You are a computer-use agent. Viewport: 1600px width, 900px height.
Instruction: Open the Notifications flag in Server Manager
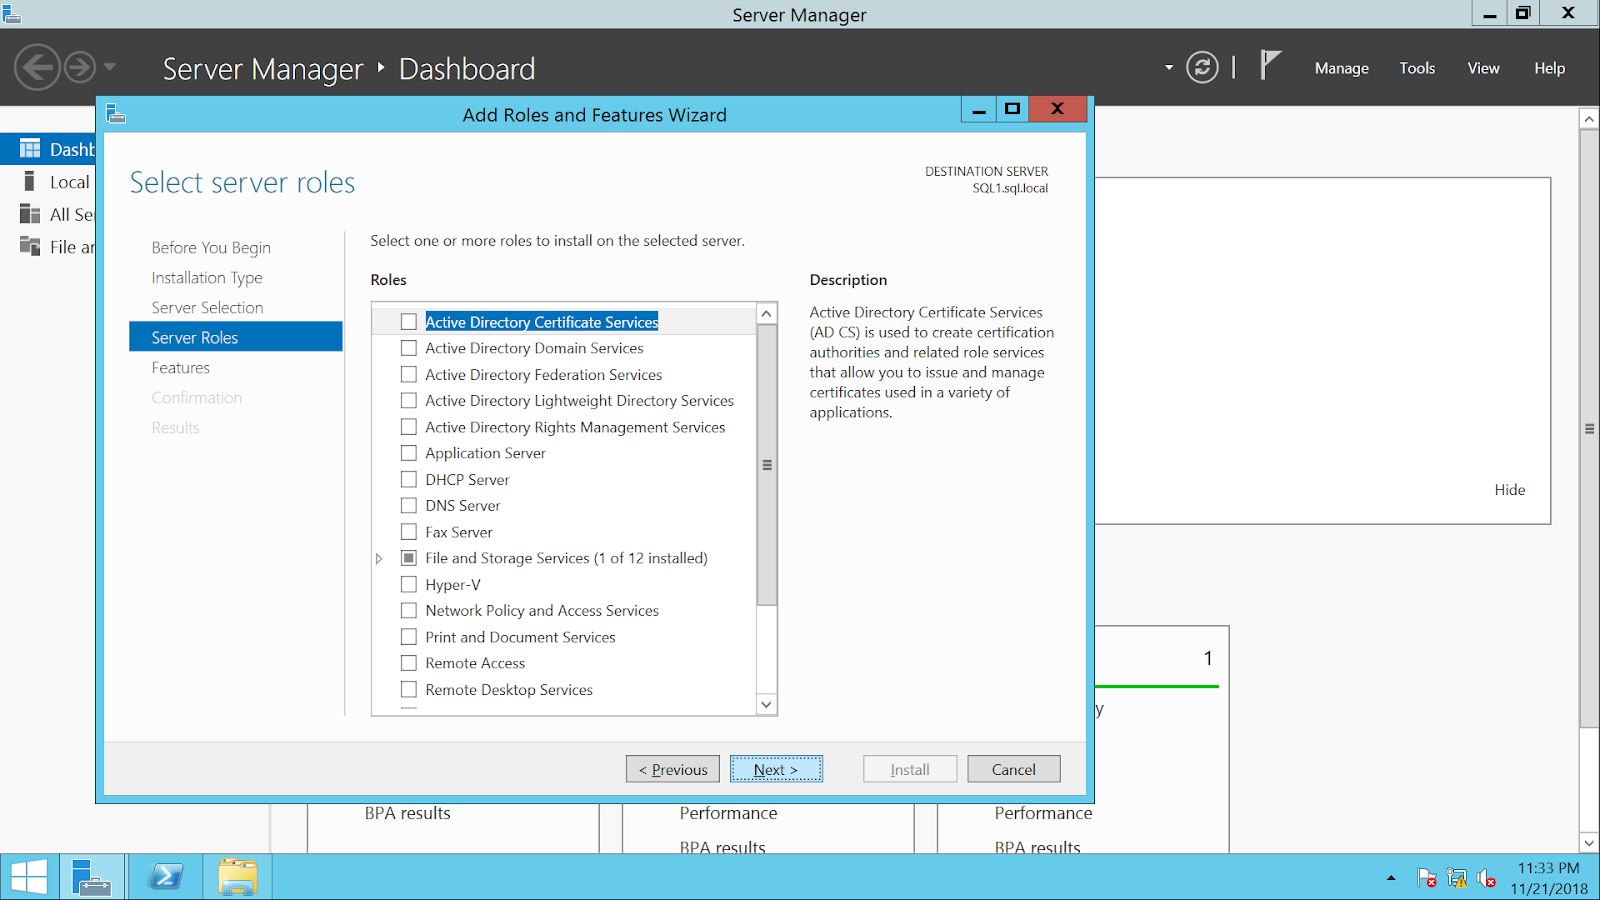tap(1269, 67)
